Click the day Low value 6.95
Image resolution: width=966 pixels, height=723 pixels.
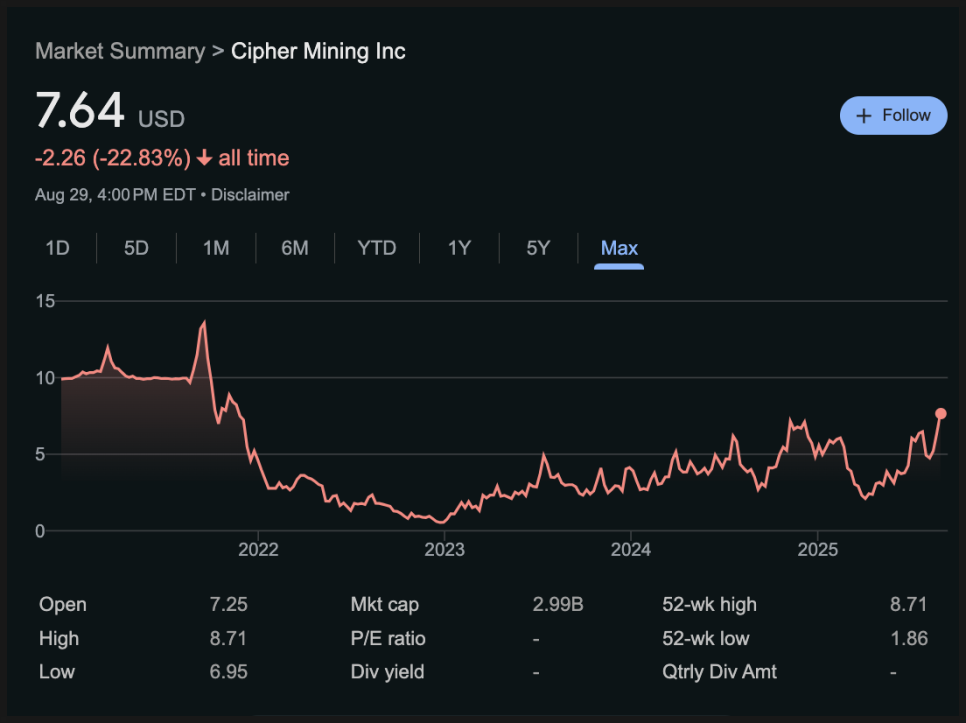coord(229,671)
